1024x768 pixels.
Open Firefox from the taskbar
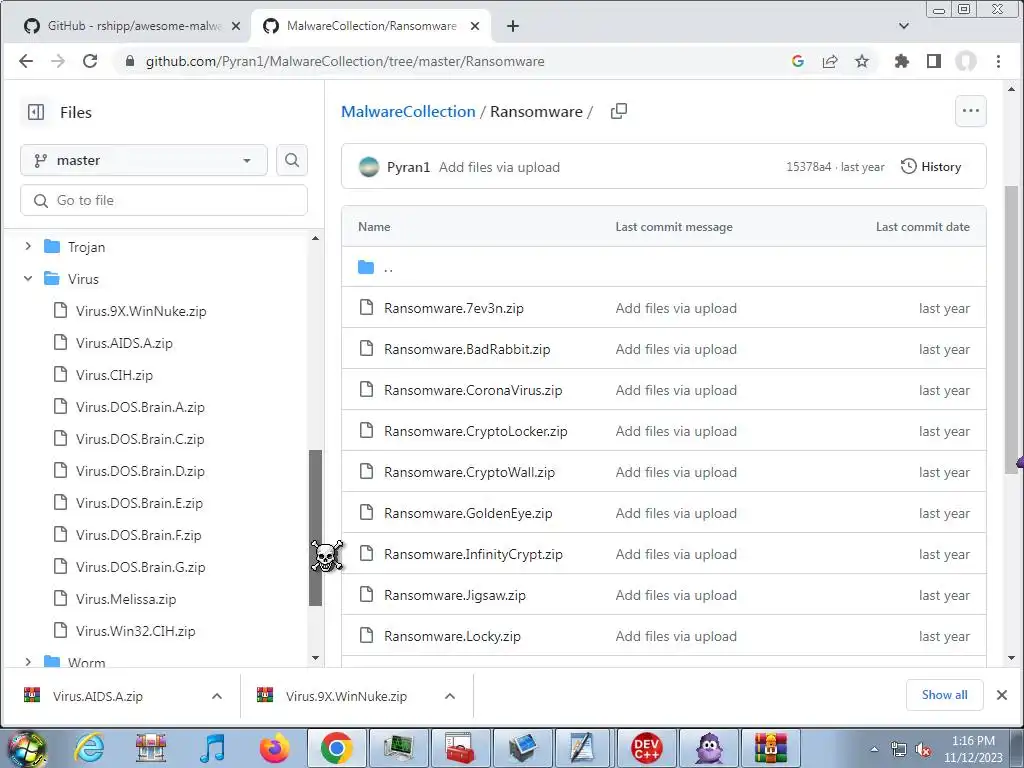(x=275, y=748)
